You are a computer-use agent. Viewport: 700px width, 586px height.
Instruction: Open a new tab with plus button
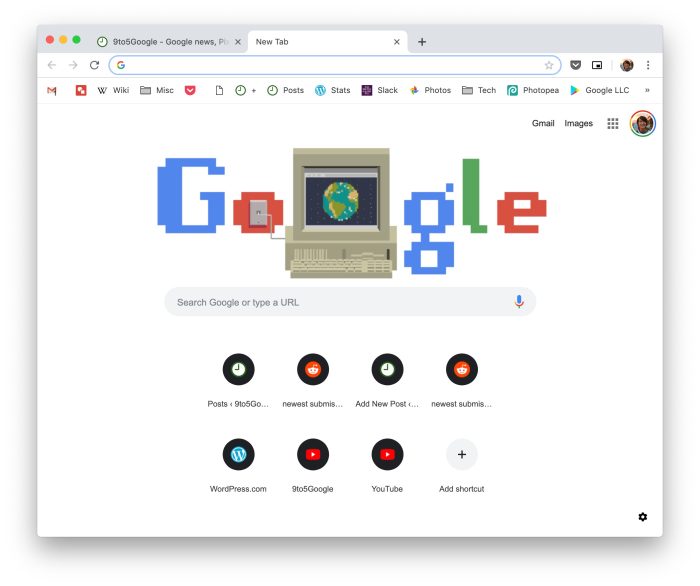[421, 42]
